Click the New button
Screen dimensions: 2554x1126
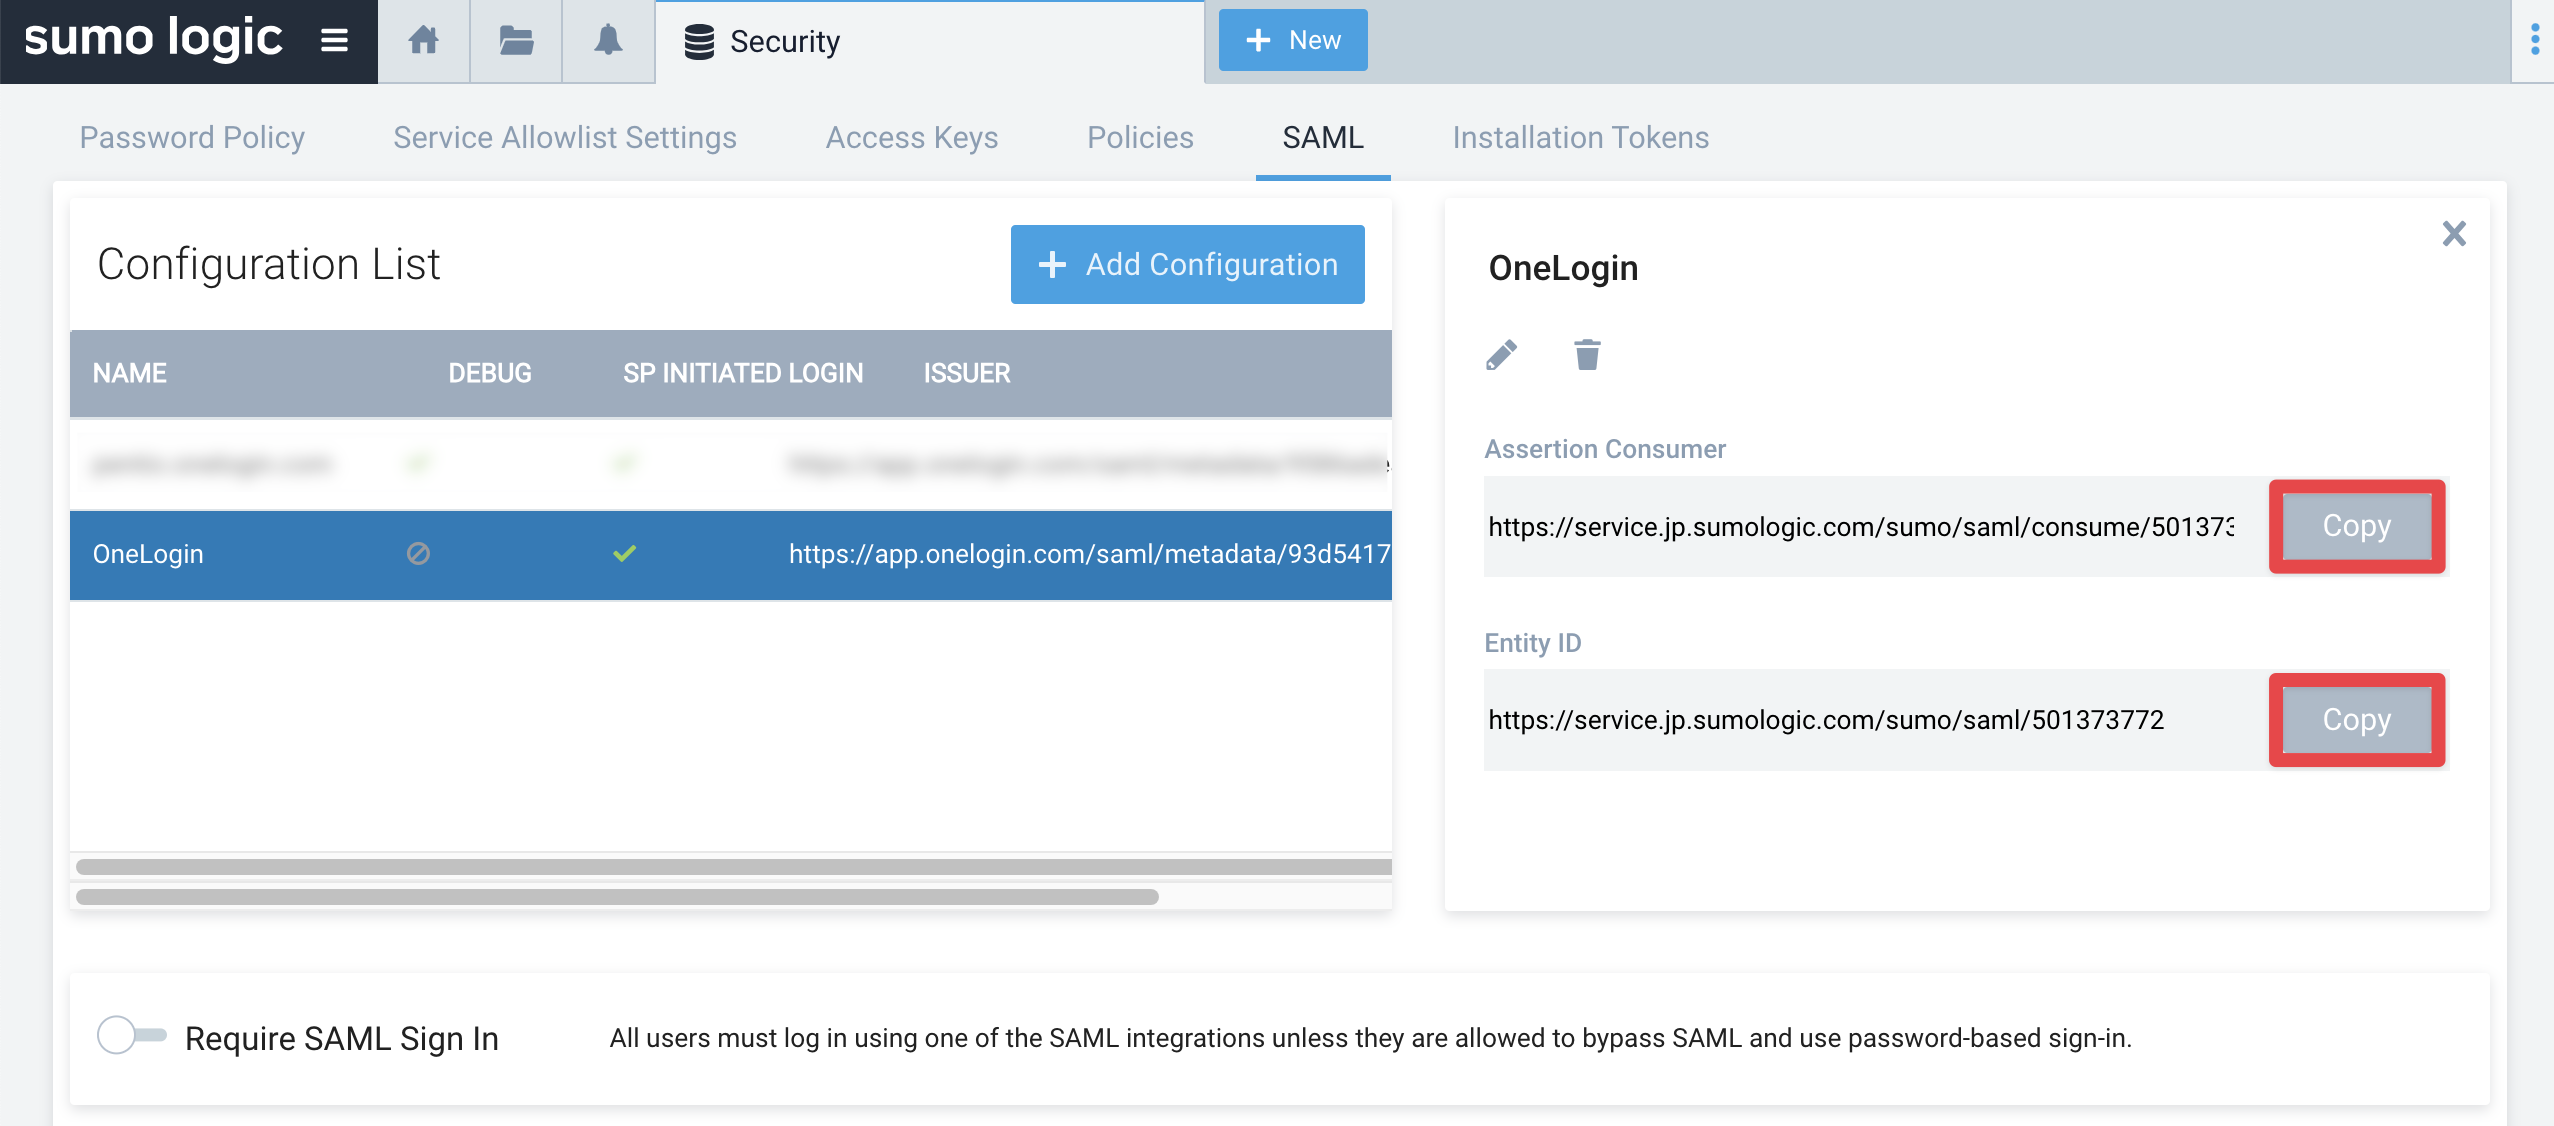coord(1293,40)
